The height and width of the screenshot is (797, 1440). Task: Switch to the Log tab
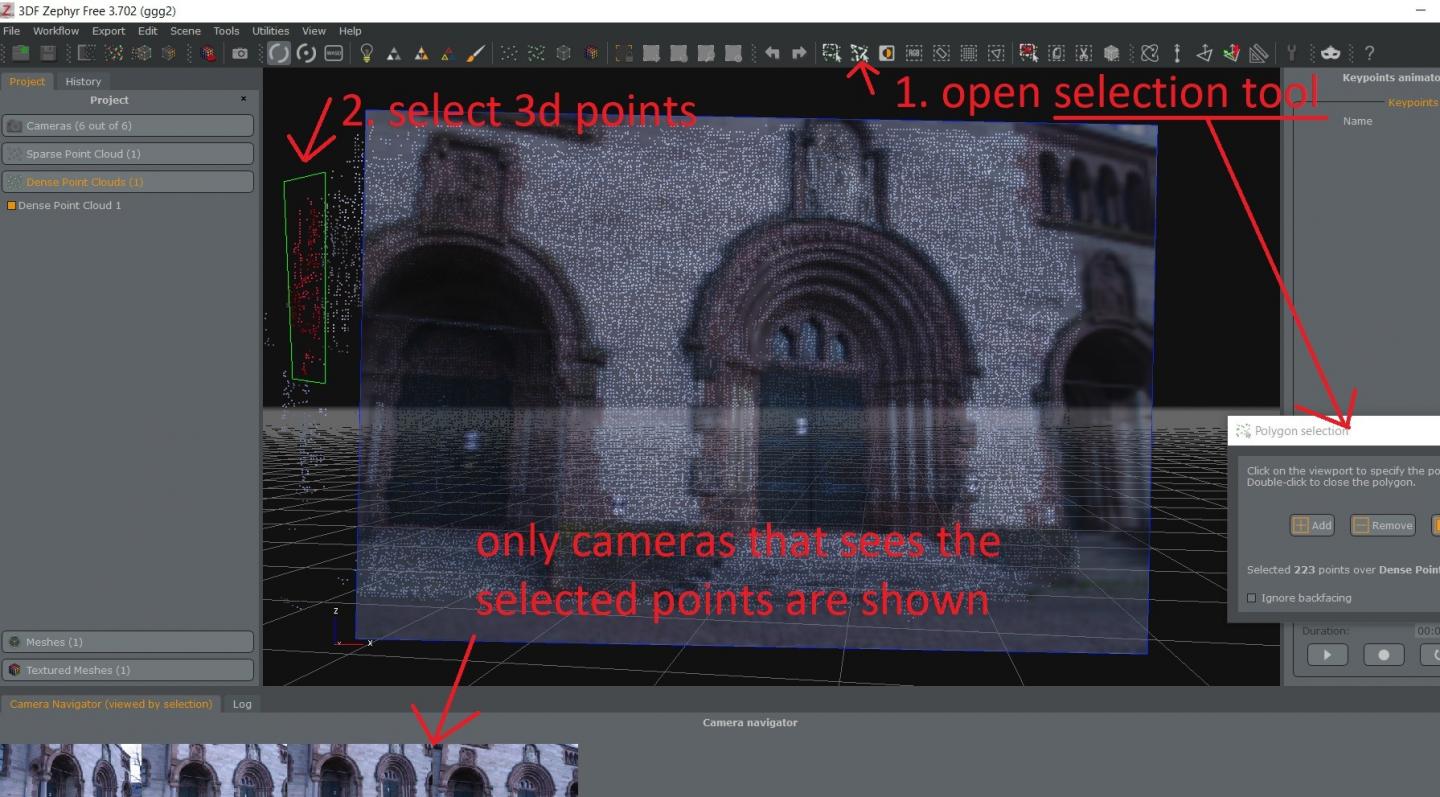pos(242,704)
